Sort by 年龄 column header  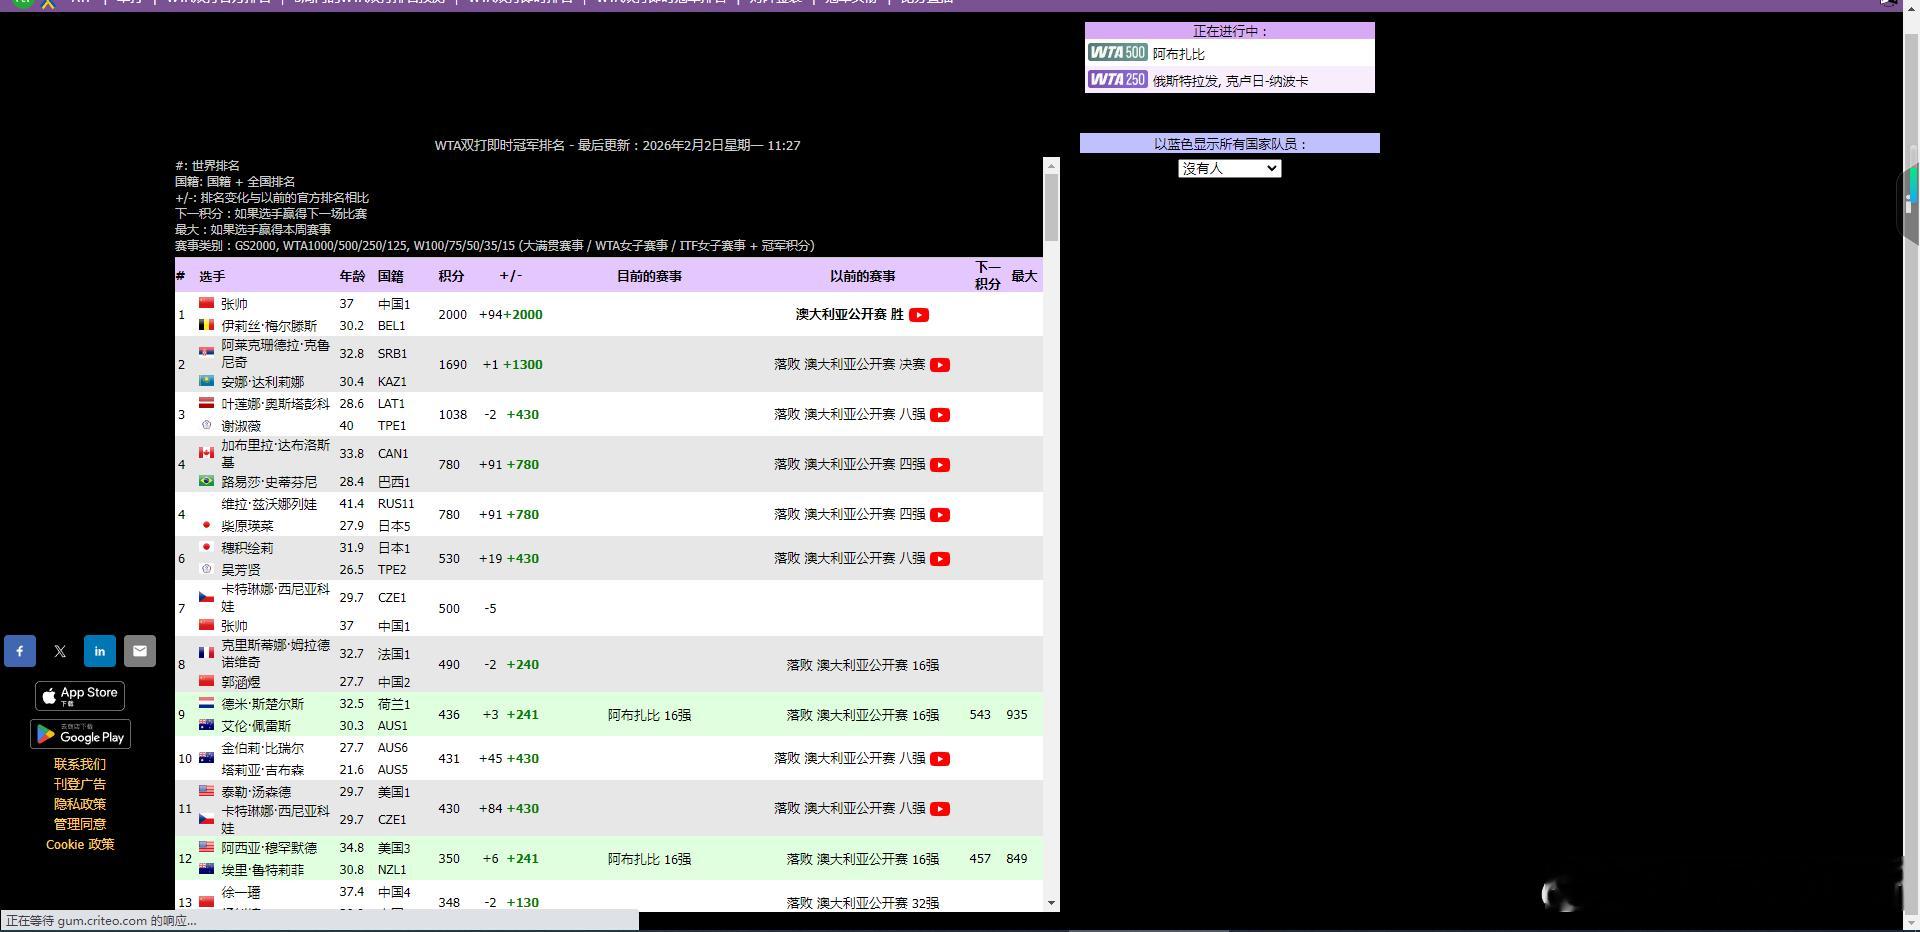click(352, 276)
